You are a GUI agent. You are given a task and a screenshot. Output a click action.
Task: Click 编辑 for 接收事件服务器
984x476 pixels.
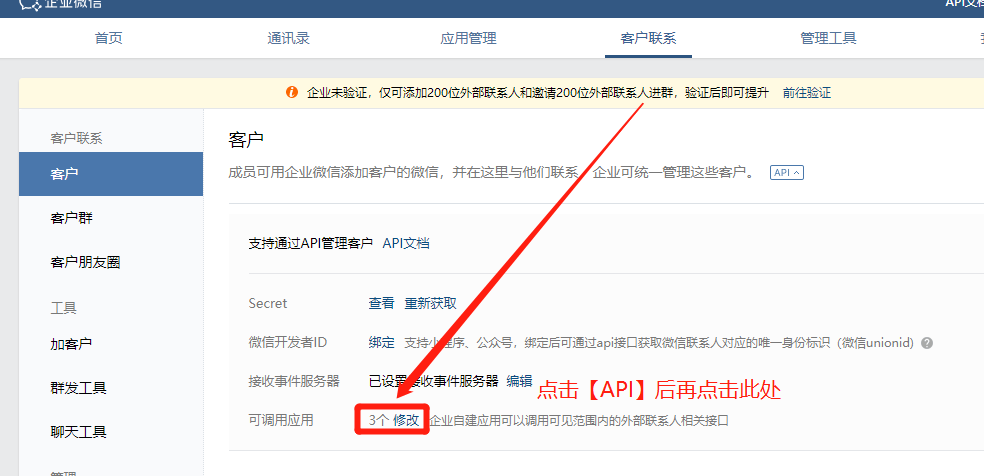click(519, 381)
